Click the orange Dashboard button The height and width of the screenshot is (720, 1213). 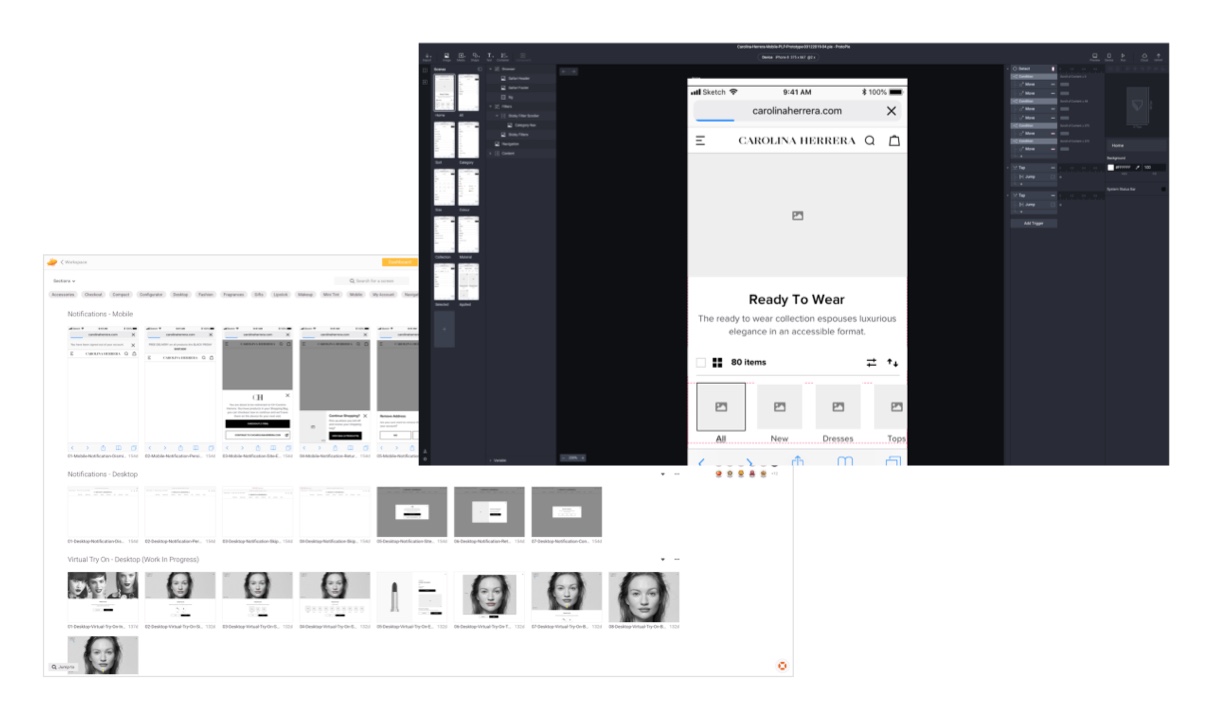click(x=400, y=262)
